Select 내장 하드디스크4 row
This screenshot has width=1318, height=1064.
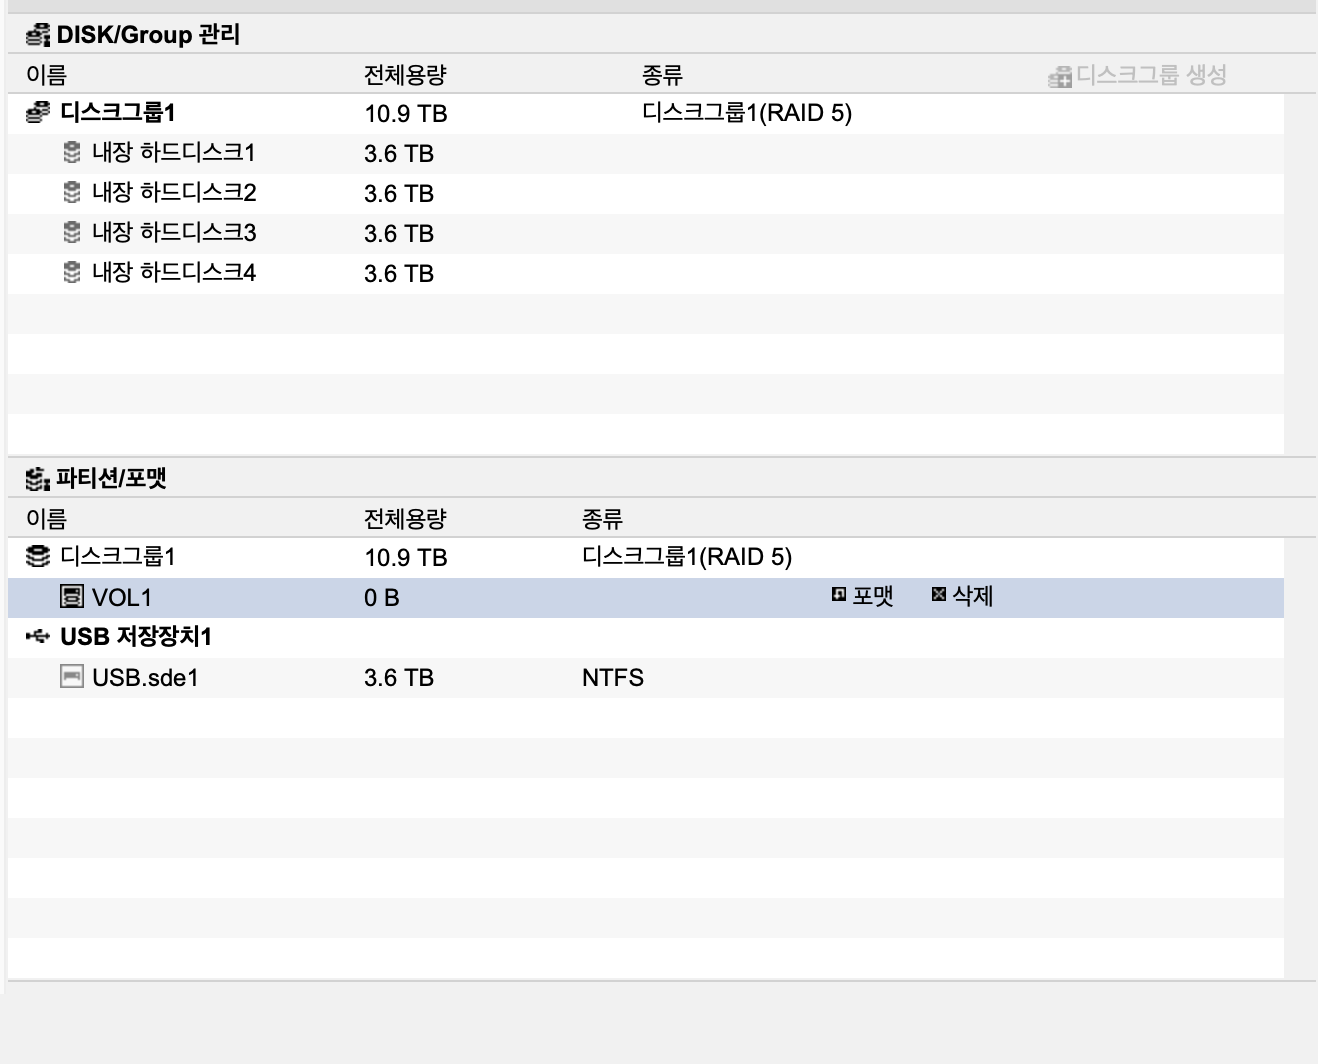tap(645, 273)
